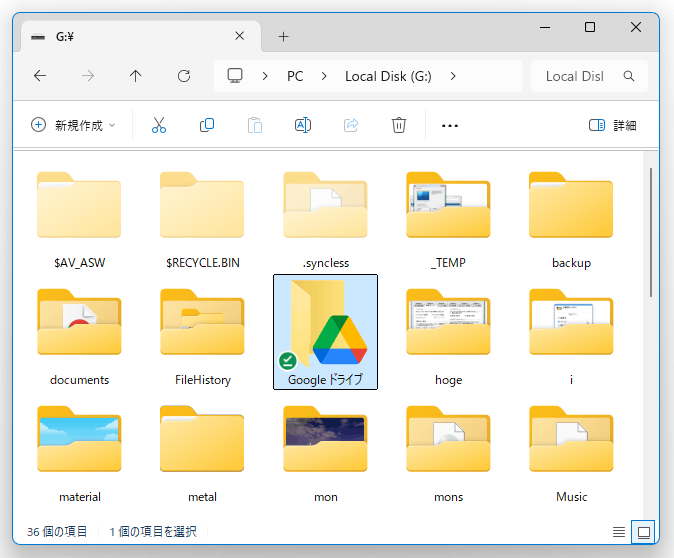Expand the 新規作成 dropdown menu
The width and height of the screenshot is (674, 558).
(x=73, y=125)
